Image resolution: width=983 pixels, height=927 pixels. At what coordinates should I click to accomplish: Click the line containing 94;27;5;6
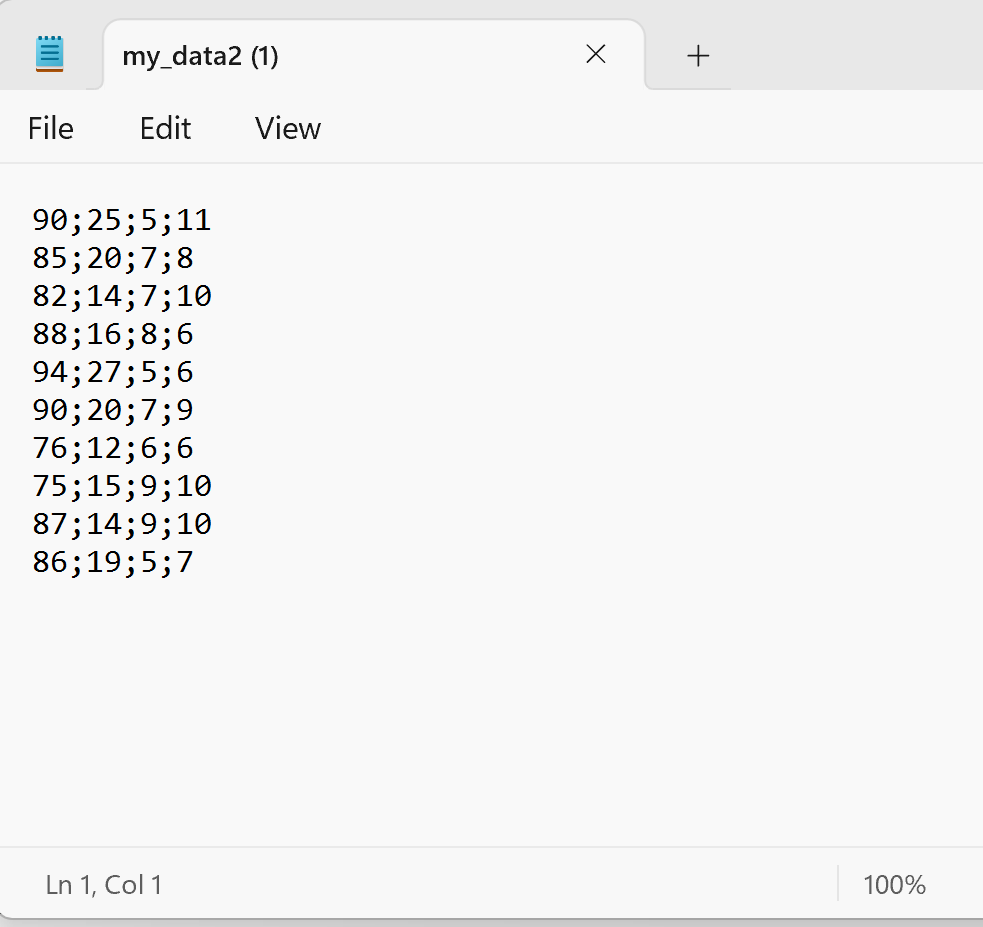[x=110, y=371]
